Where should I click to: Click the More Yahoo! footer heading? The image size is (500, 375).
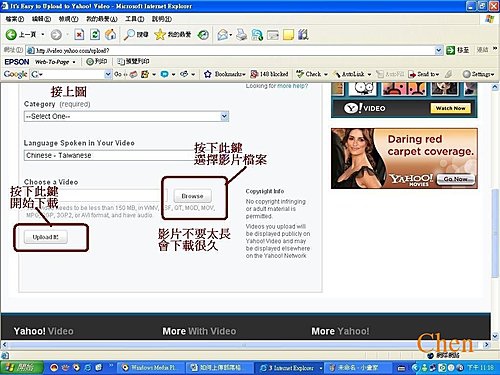point(340,331)
